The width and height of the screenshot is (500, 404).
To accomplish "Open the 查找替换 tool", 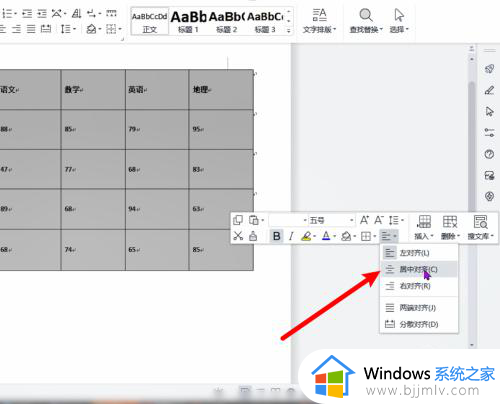I will (x=366, y=21).
